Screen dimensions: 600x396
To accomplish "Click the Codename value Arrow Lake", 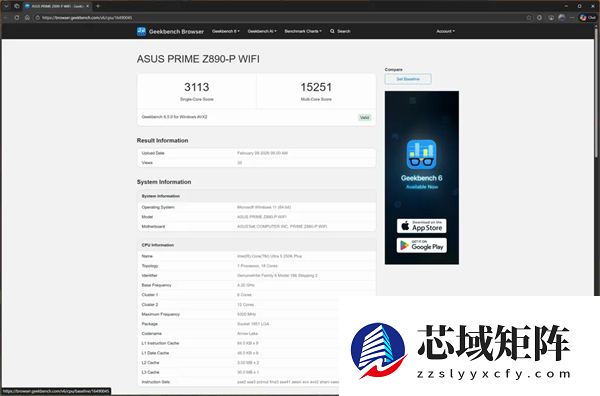I will (247, 334).
